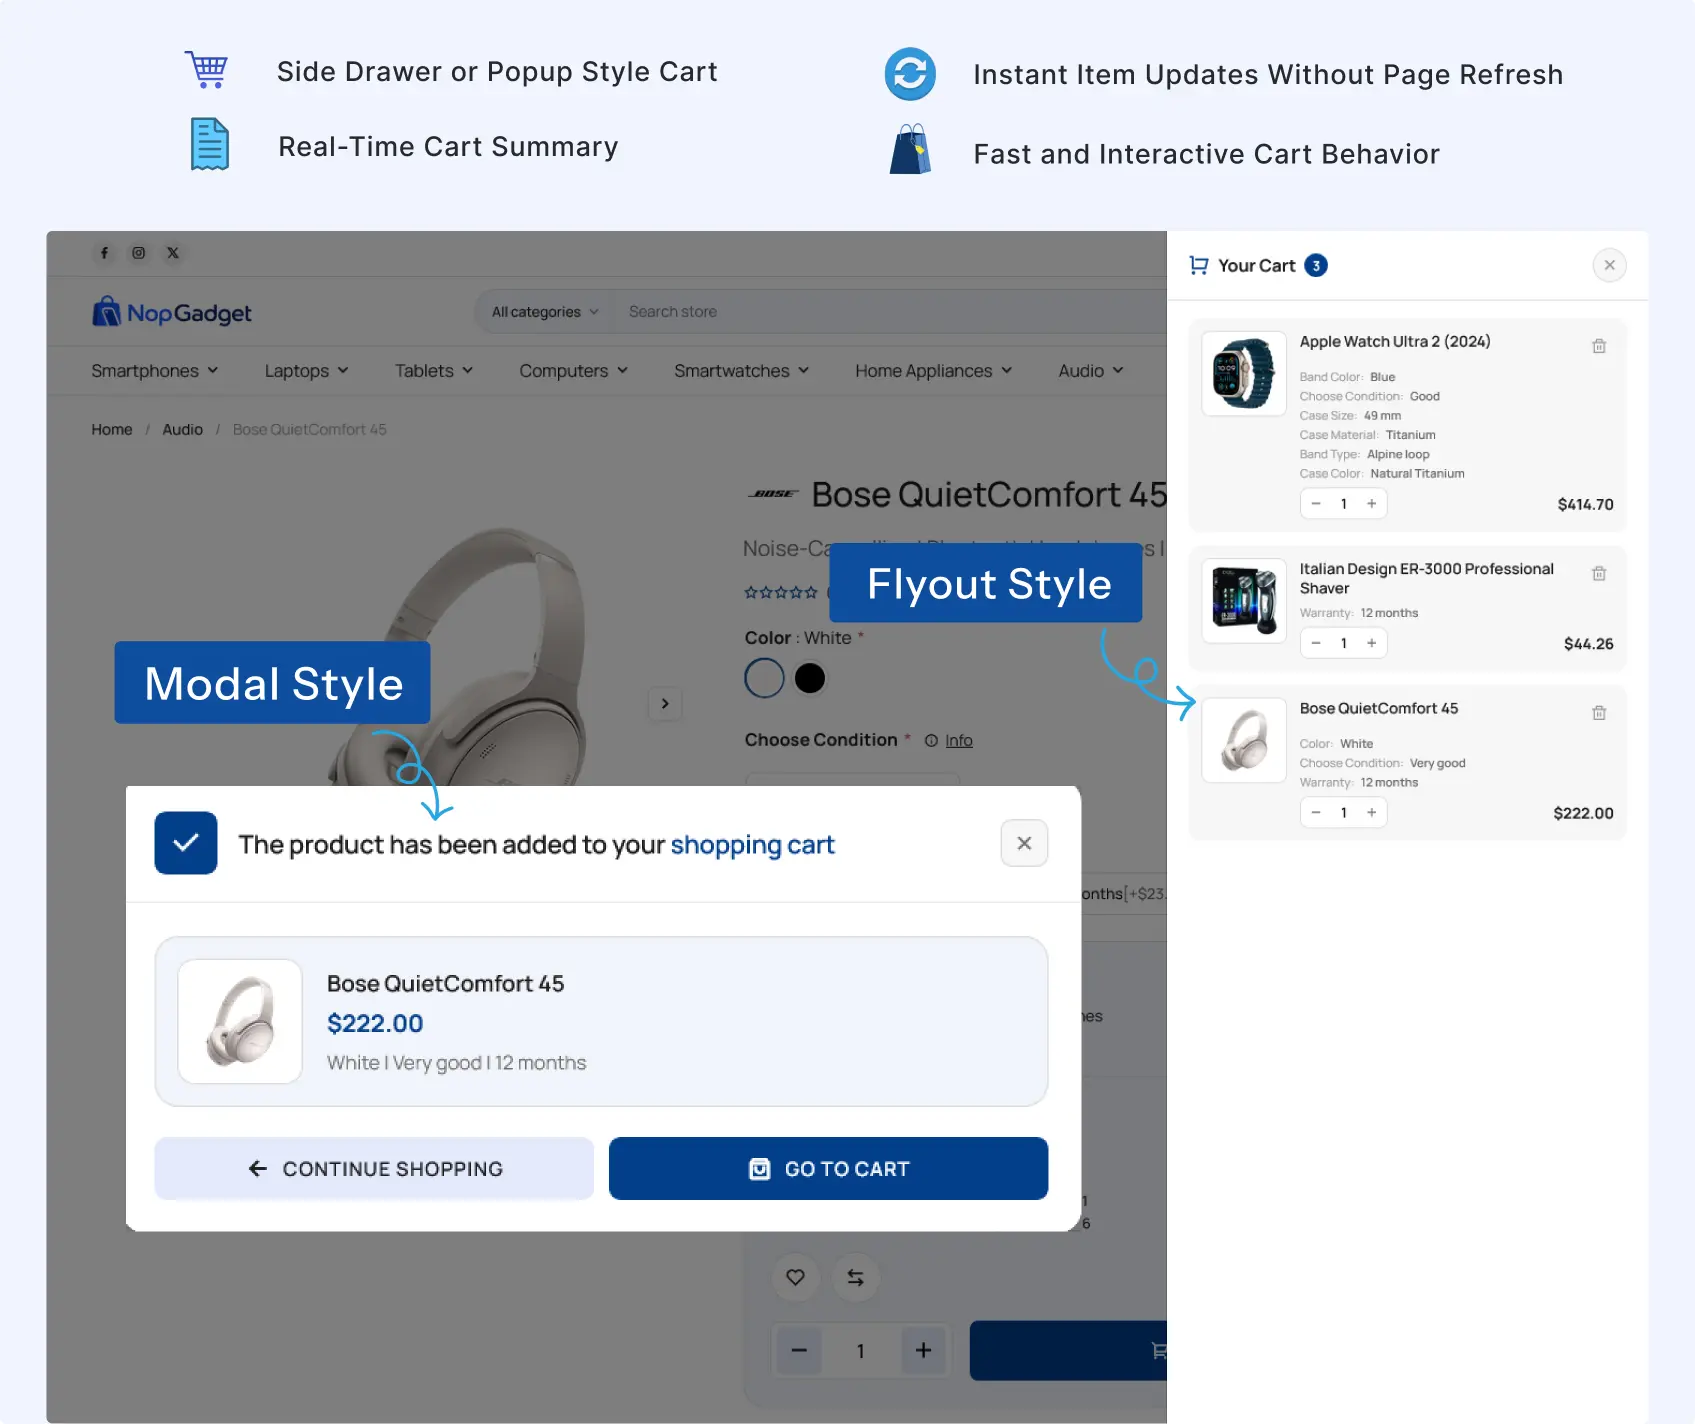1695x1424 pixels.
Task: Click Bose QuietComfort 45 title in flyout cart
Action: point(1379,709)
